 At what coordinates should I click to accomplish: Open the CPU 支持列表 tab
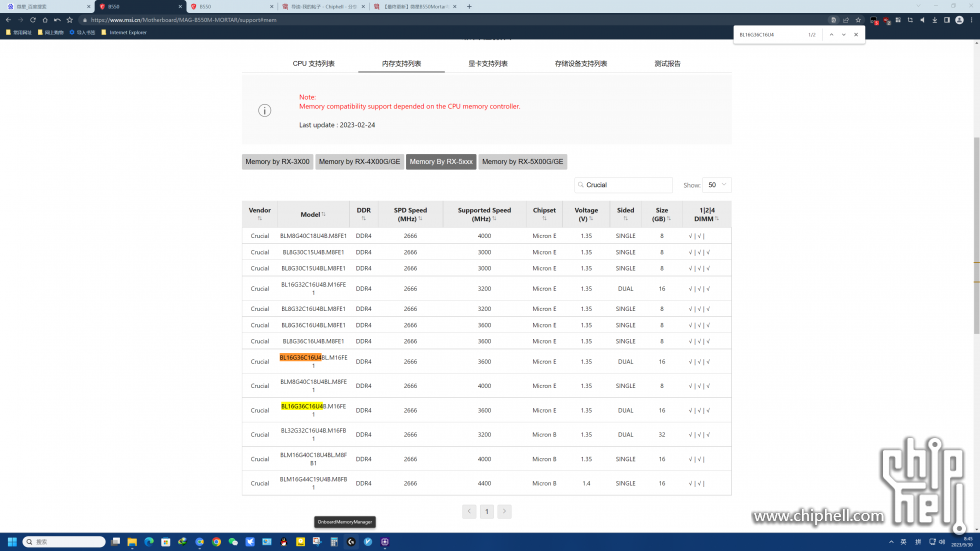[314, 64]
